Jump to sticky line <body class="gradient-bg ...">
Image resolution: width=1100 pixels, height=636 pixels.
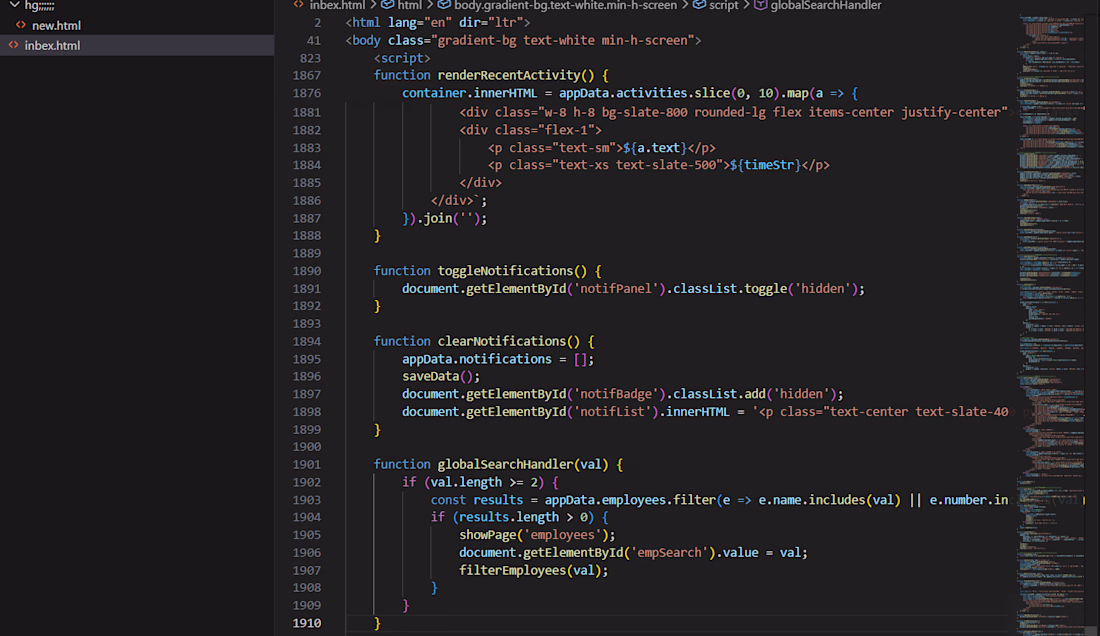[x=523, y=41]
